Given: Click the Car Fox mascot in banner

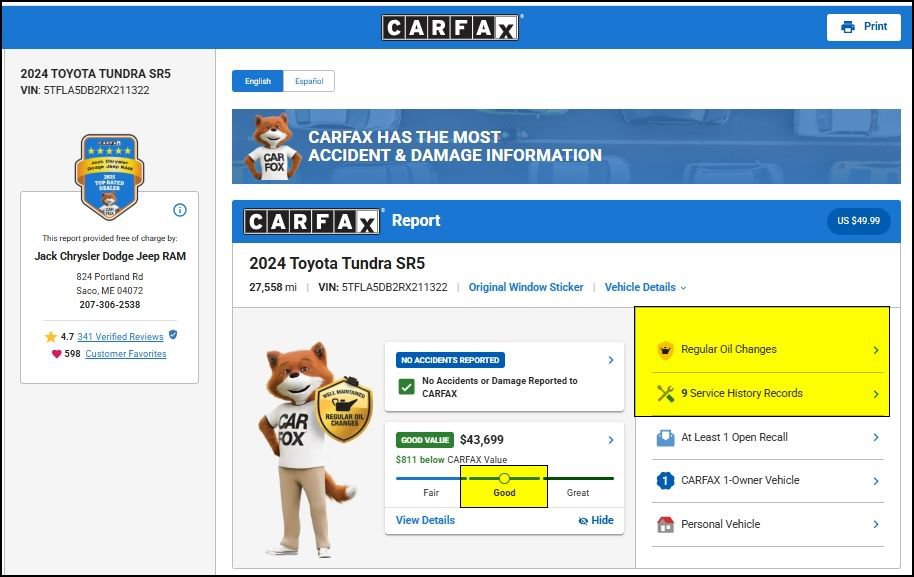Looking at the screenshot, I should pyautogui.click(x=273, y=146).
